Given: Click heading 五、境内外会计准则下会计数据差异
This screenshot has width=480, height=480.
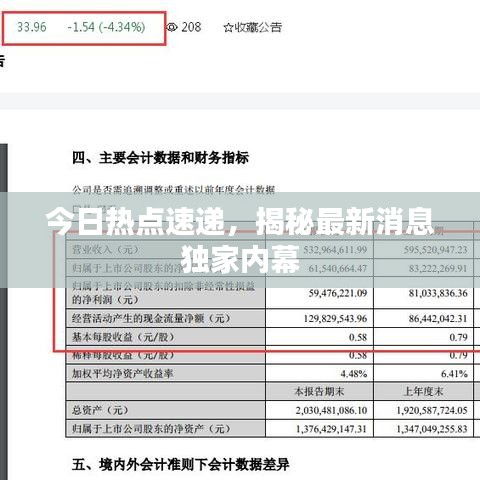Looking at the screenshot, I should pyautogui.click(x=180, y=464).
